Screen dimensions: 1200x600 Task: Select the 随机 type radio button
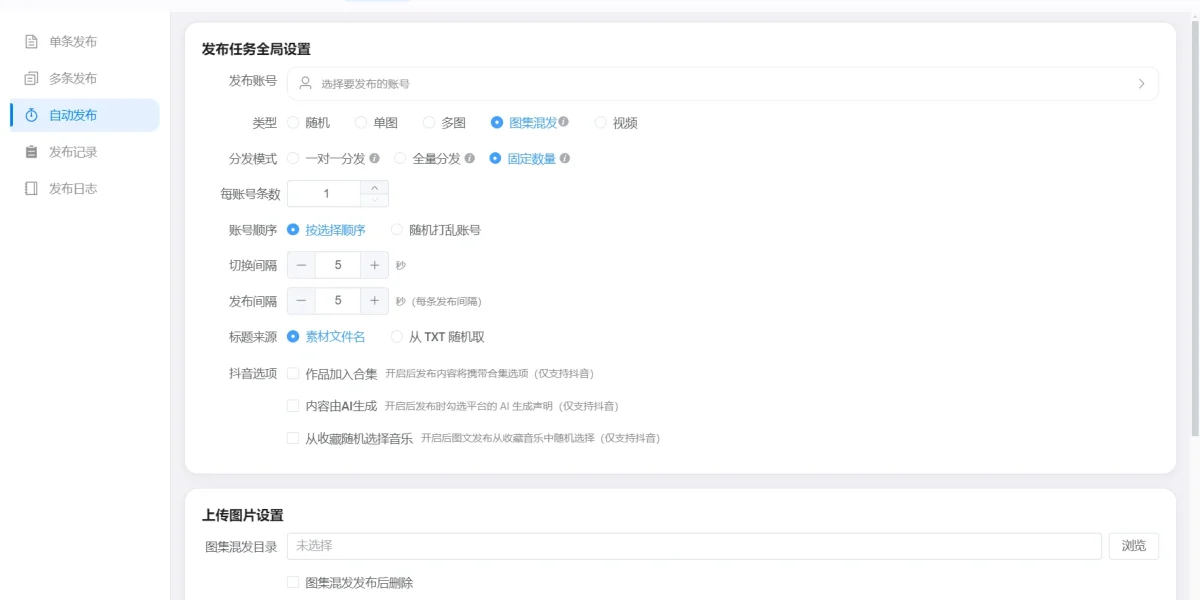pos(293,123)
